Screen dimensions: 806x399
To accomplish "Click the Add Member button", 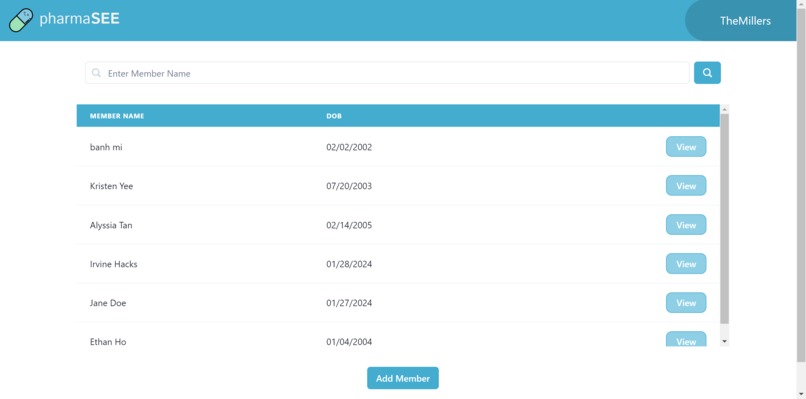I will 402,378.
